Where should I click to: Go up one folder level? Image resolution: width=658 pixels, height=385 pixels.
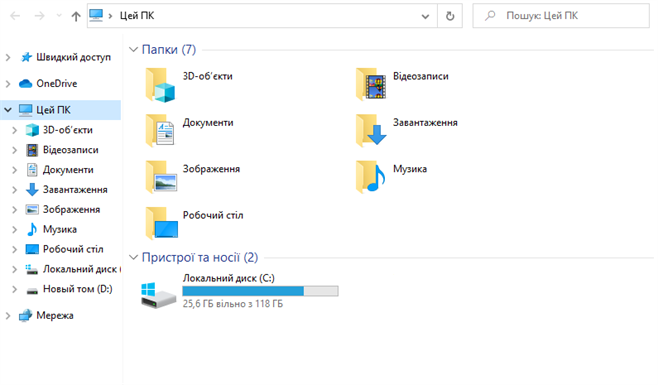click(x=76, y=16)
